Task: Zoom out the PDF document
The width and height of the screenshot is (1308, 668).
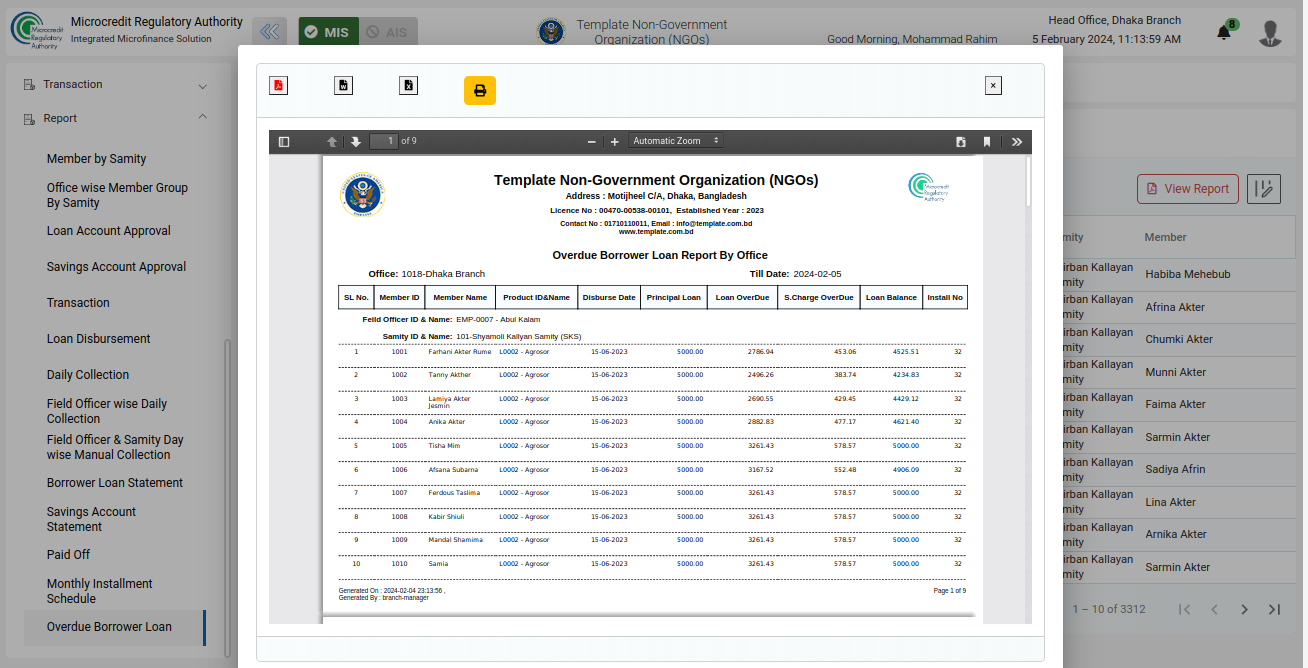Action: coord(592,142)
